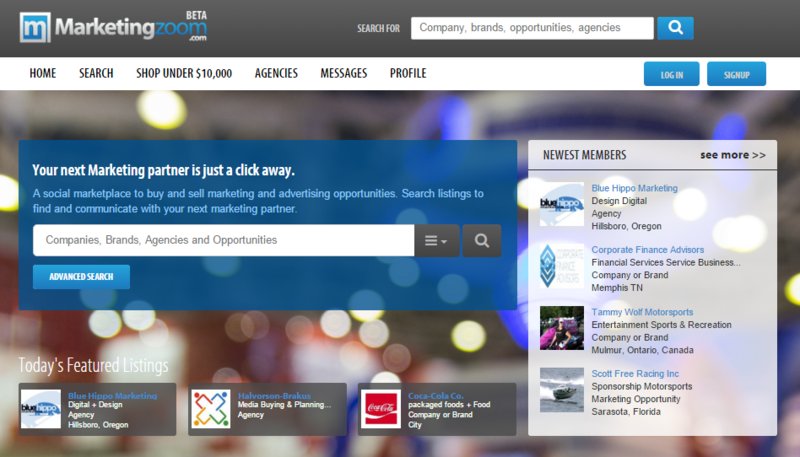Viewport: 800px width, 457px height.
Task: Click the dark magnifier button in hero search
Action: pos(482,240)
